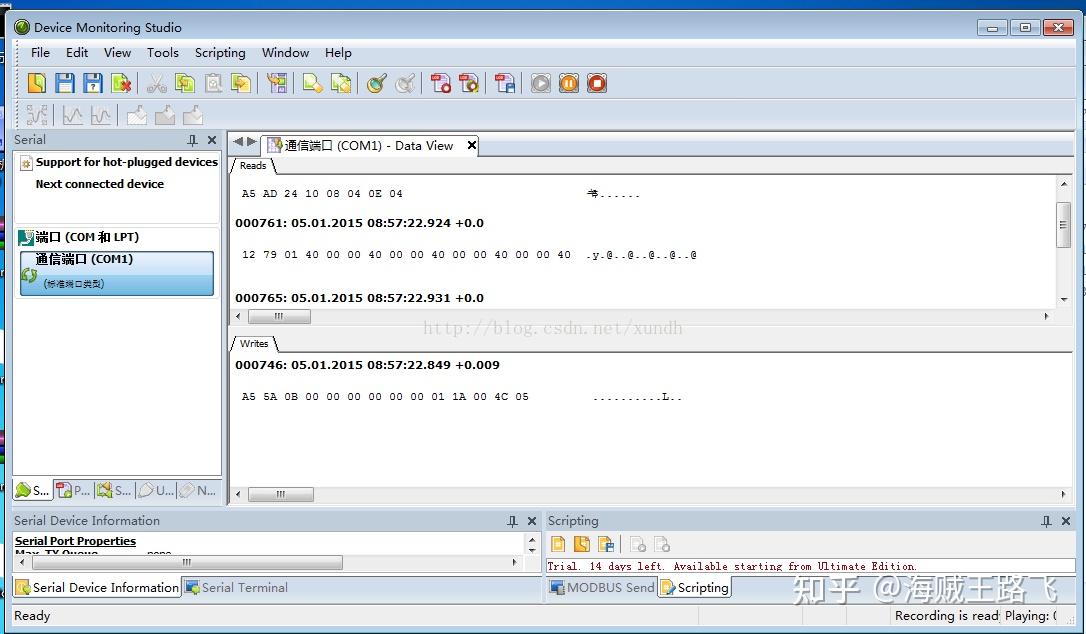The image size is (1086, 634).
Task: Click the document with highlighter icon
Action: [312, 83]
